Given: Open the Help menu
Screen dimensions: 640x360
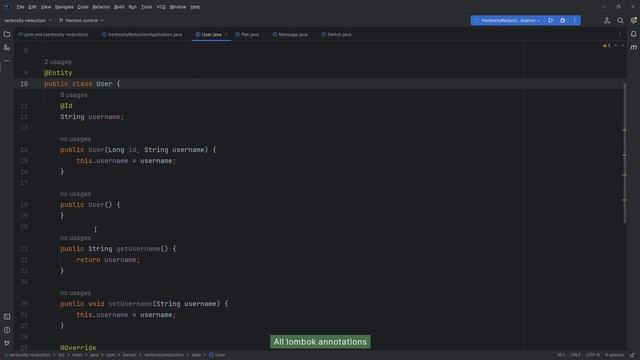Looking at the screenshot, I should coord(195,7).
